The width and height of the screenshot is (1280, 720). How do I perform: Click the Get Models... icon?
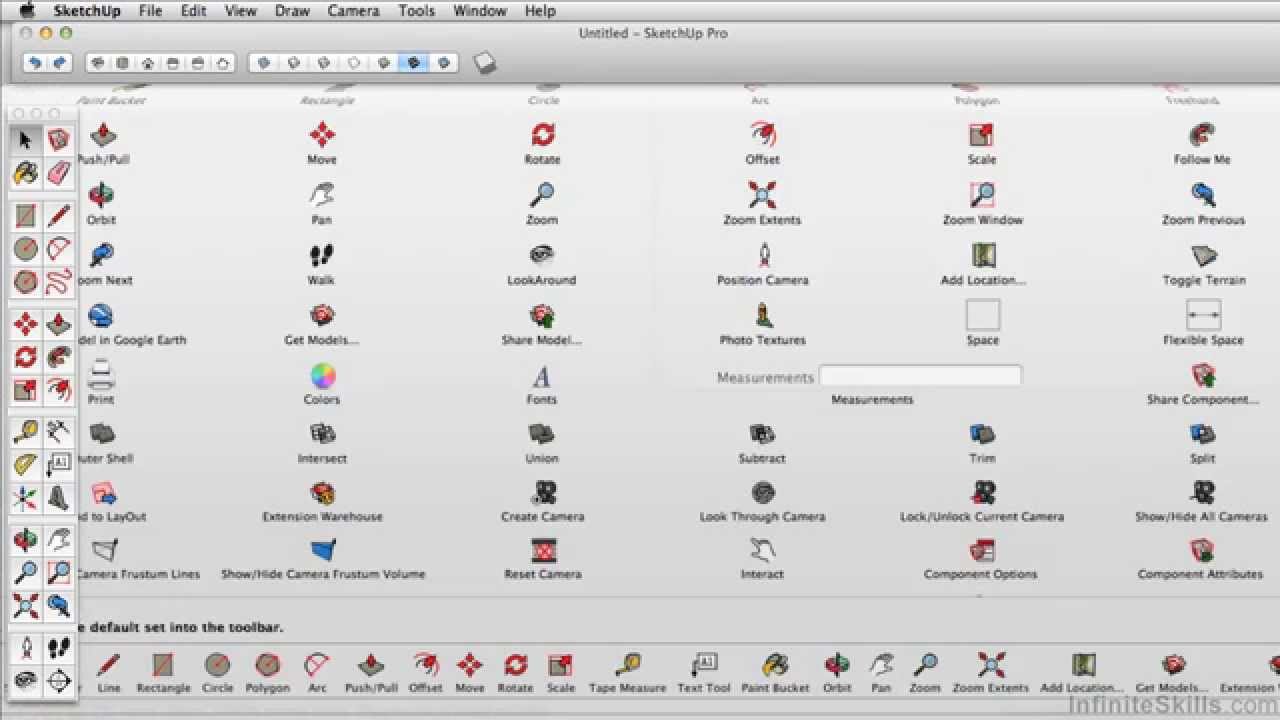(322, 315)
